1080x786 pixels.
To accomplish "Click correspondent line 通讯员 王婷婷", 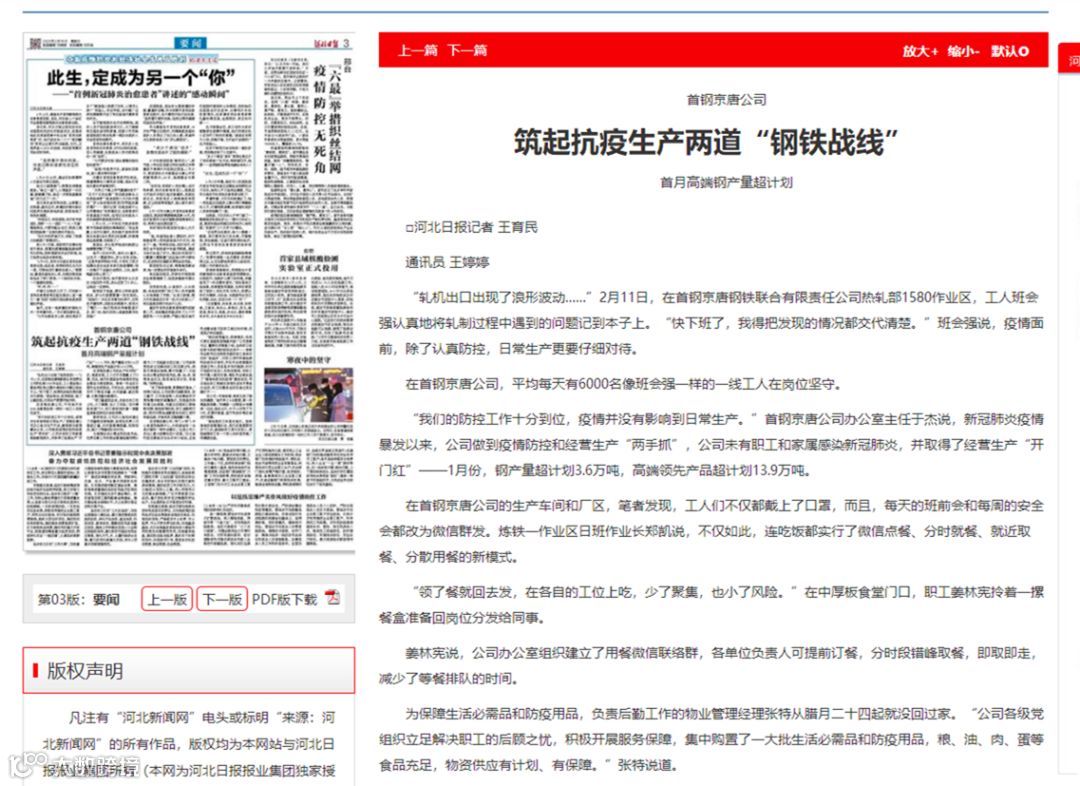I will click(x=447, y=262).
